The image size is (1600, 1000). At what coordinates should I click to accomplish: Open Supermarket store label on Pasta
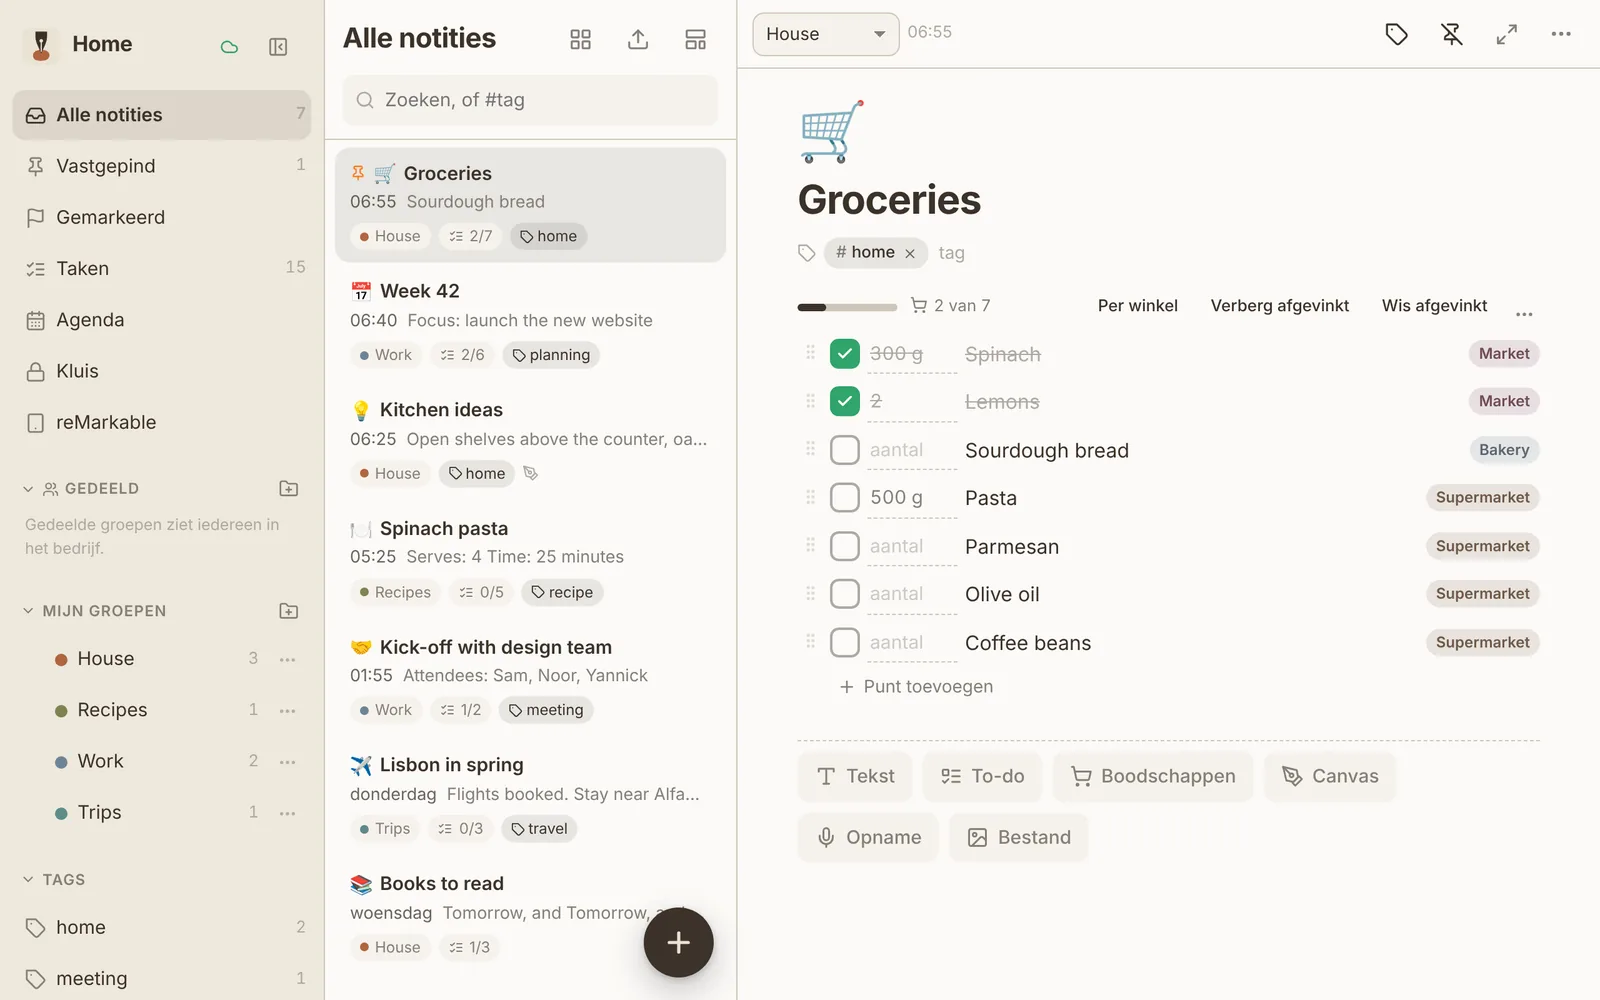(1482, 498)
